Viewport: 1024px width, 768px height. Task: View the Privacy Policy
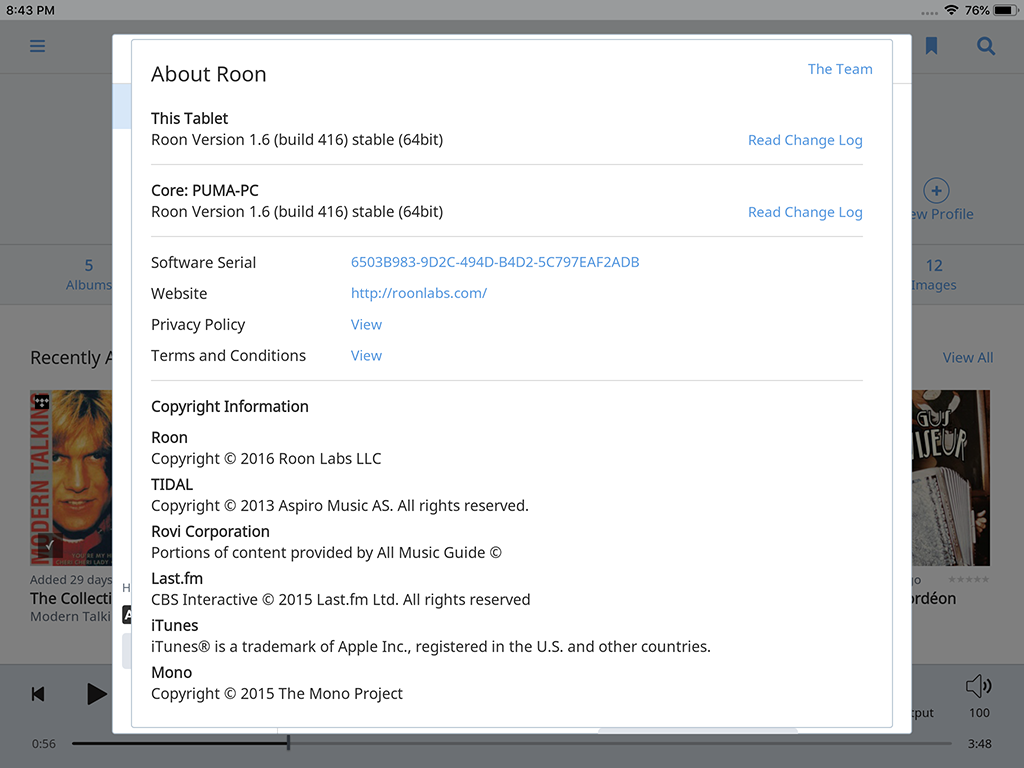(x=366, y=325)
